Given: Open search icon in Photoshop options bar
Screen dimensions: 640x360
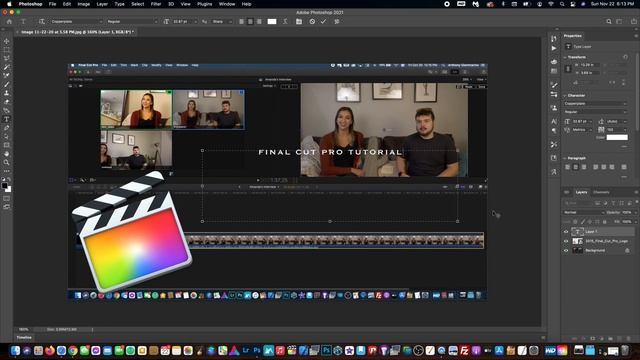Looking at the screenshot, I should tap(609, 22).
